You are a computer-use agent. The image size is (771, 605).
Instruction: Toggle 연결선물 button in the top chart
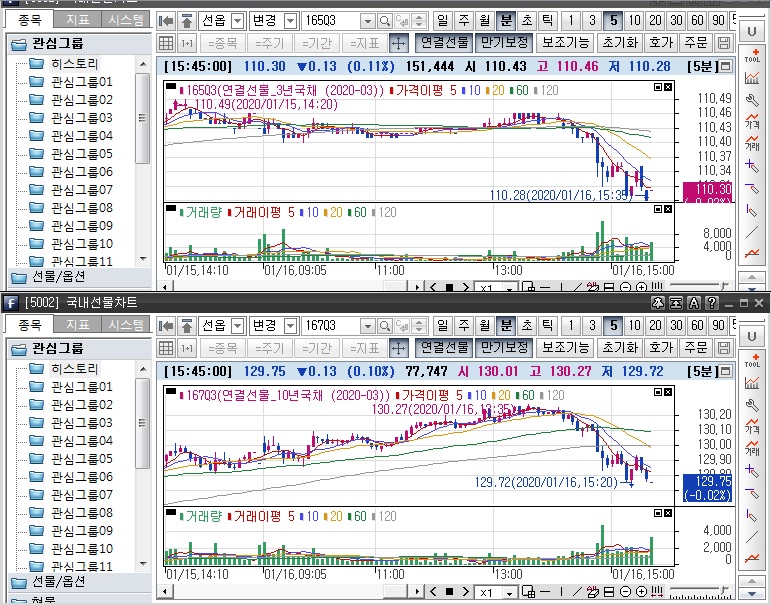click(x=441, y=43)
